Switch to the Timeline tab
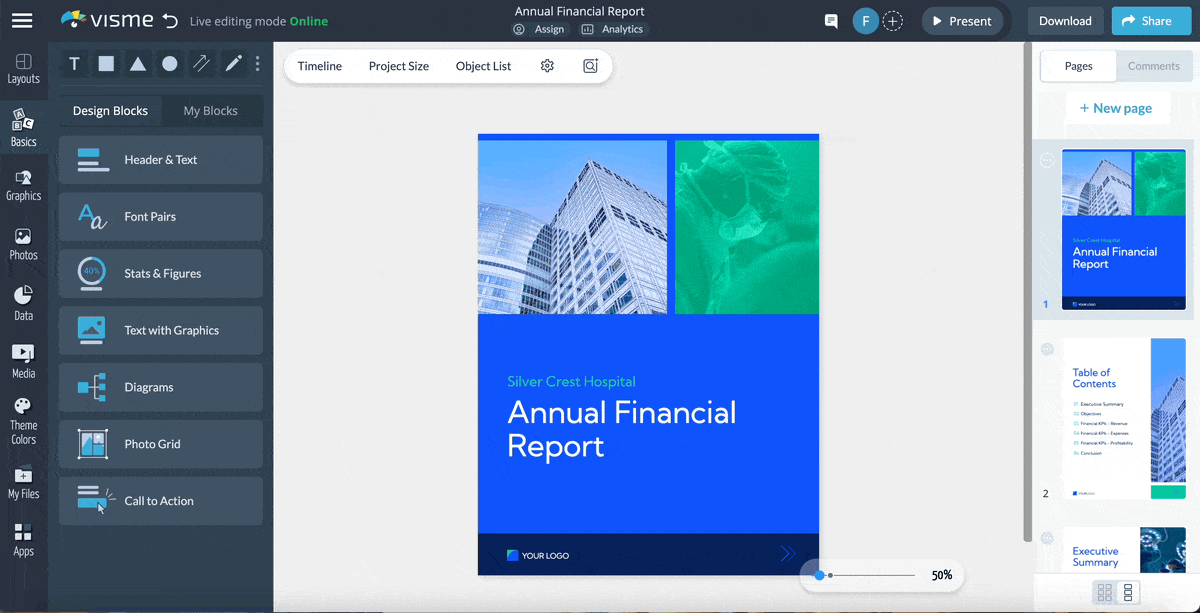This screenshot has width=1200, height=613. (319, 65)
